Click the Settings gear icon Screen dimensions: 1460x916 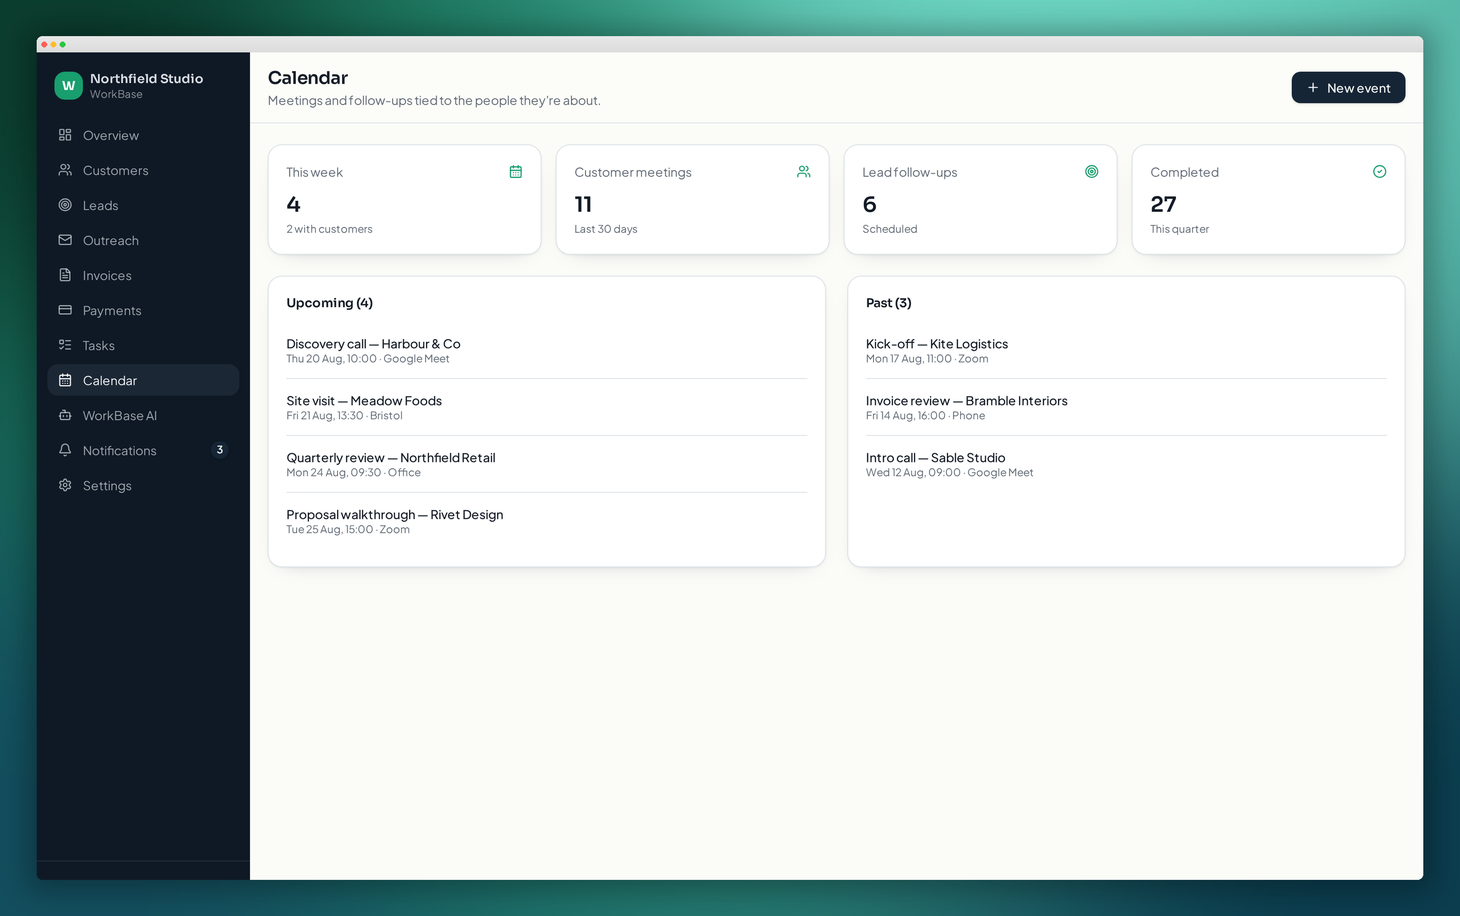[x=65, y=485]
